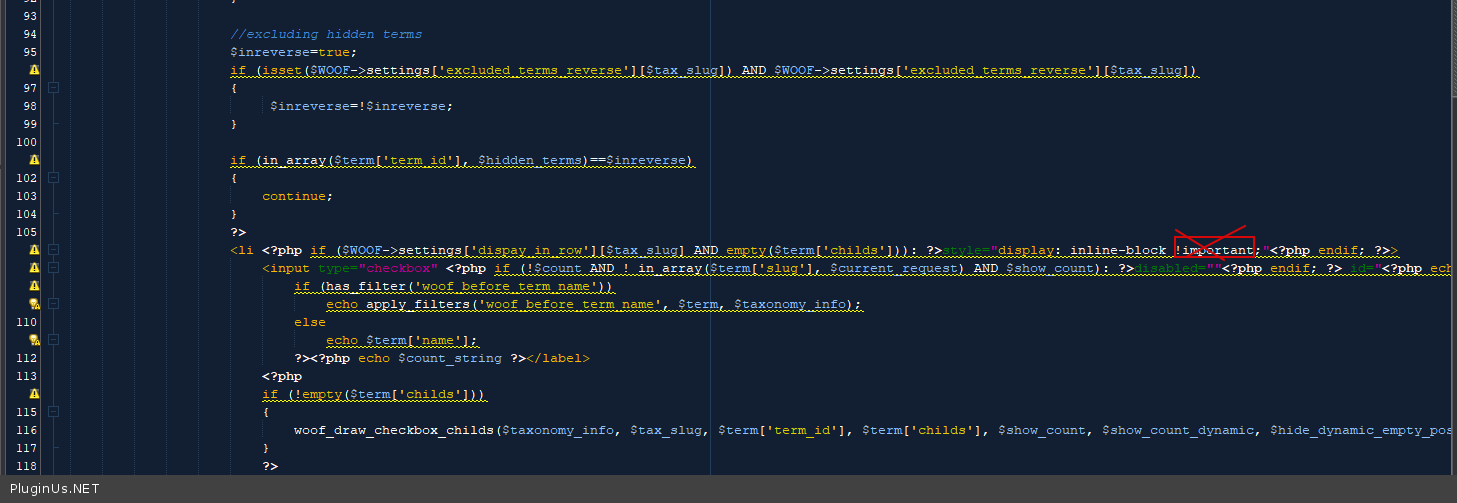1457x503 pixels.
Task: Click the red-boxed !important text
Action: tap(1213, 250)
